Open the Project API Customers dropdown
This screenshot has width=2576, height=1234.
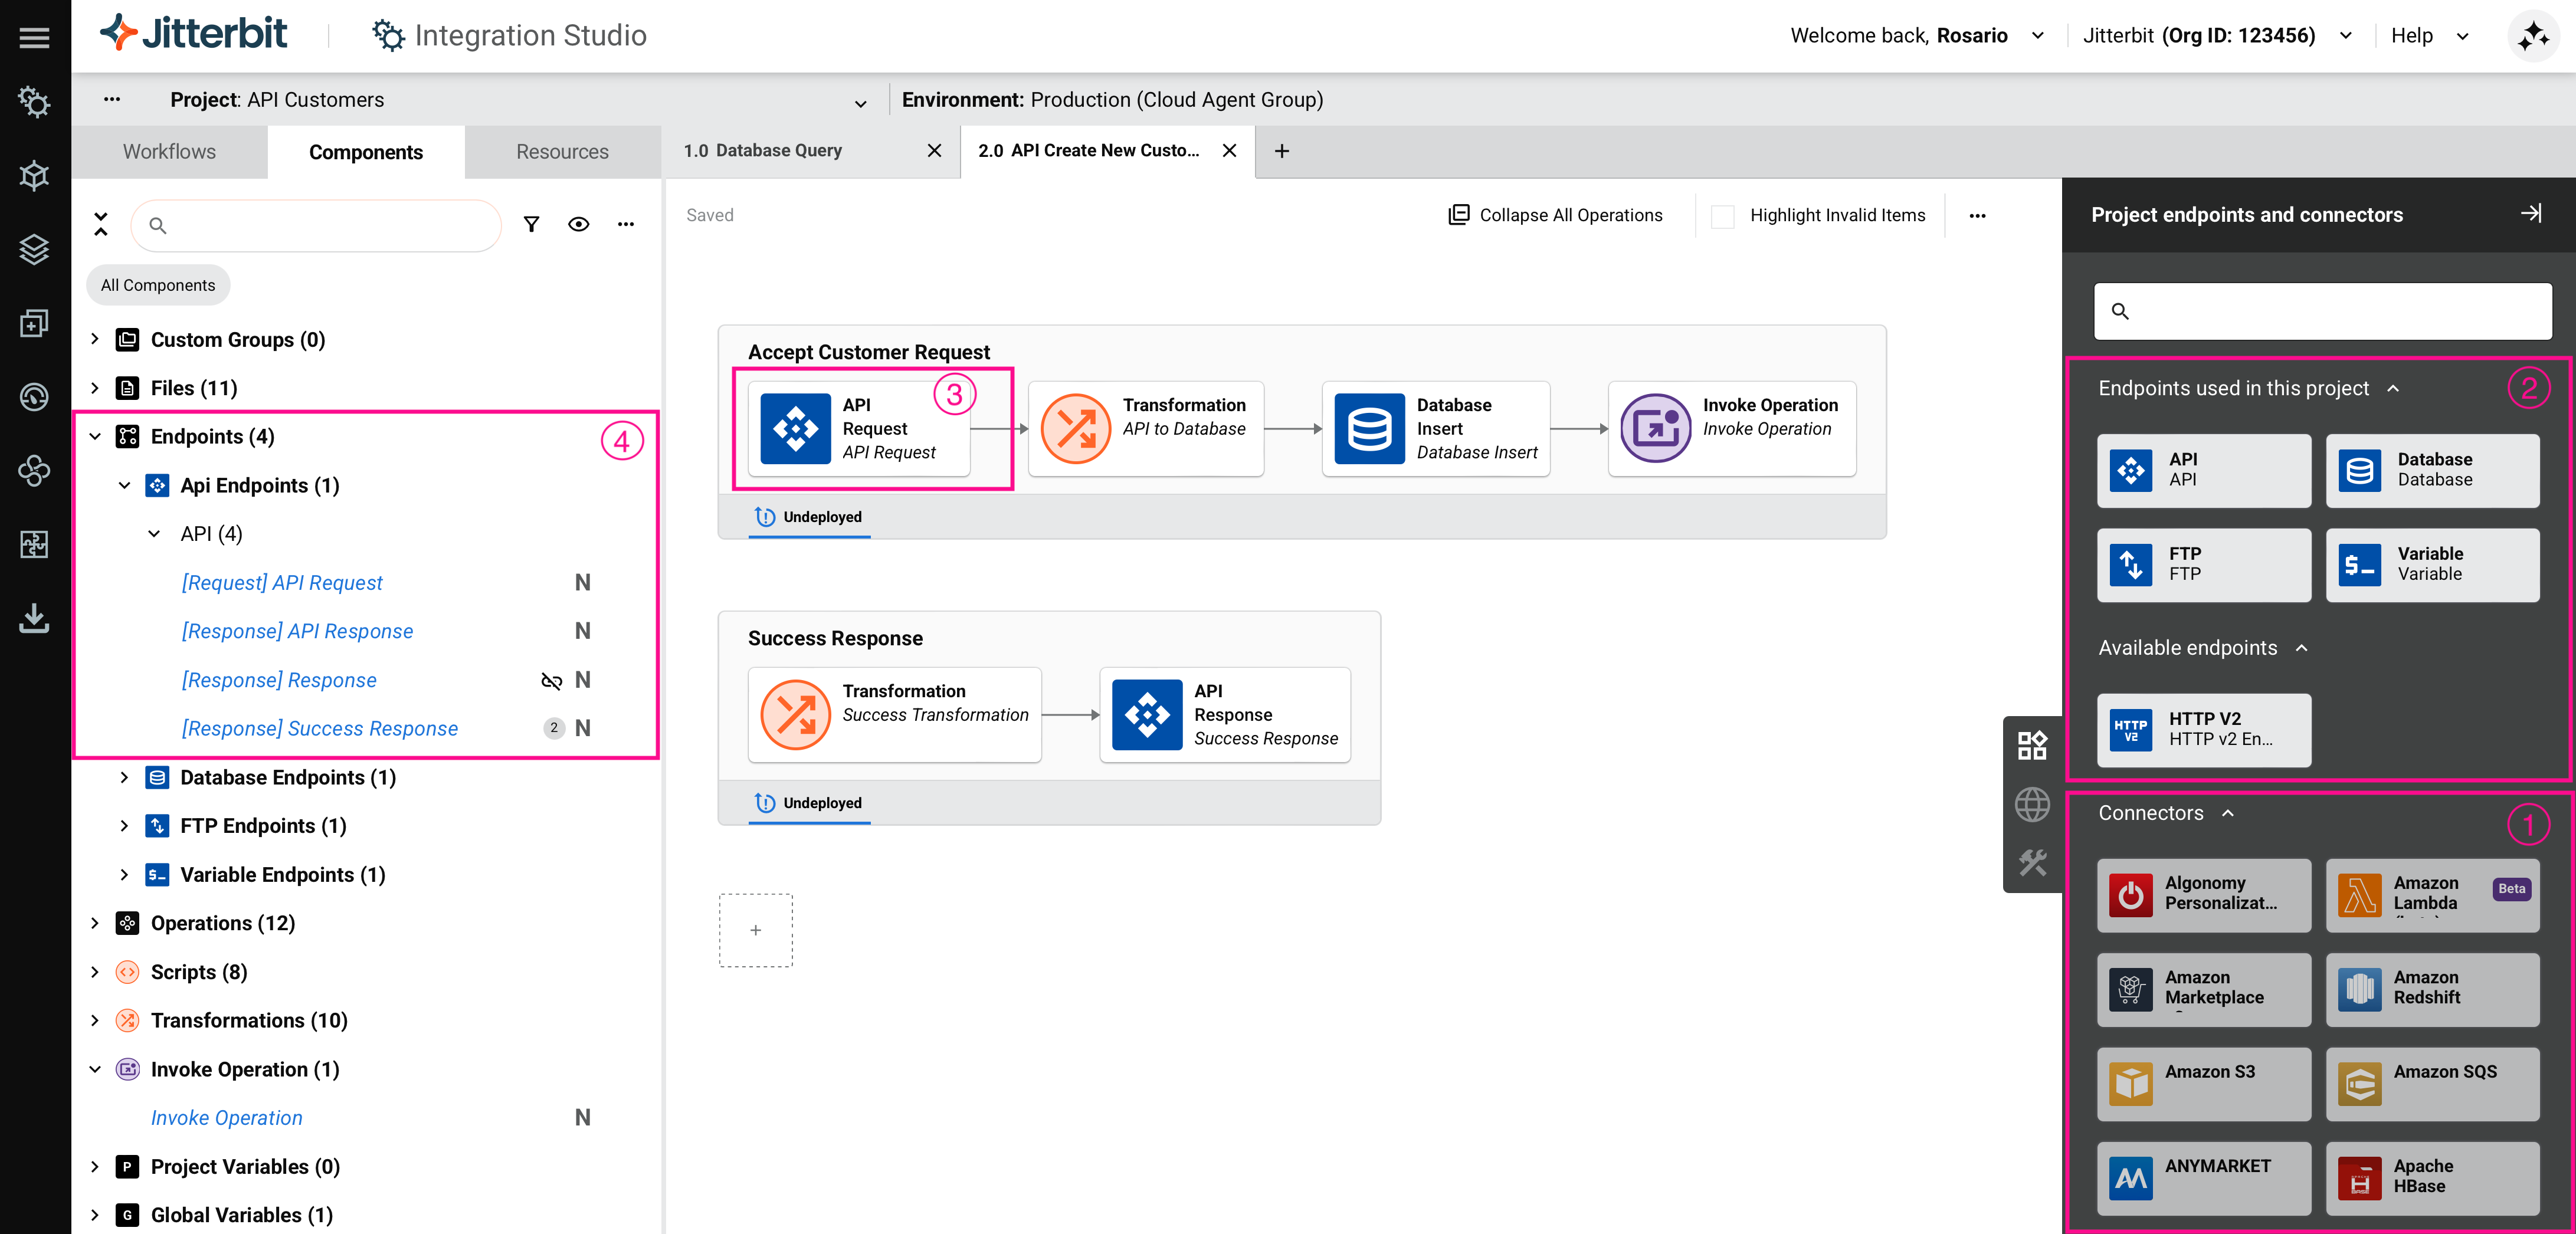pyautogui.click(x=860, y=102)
